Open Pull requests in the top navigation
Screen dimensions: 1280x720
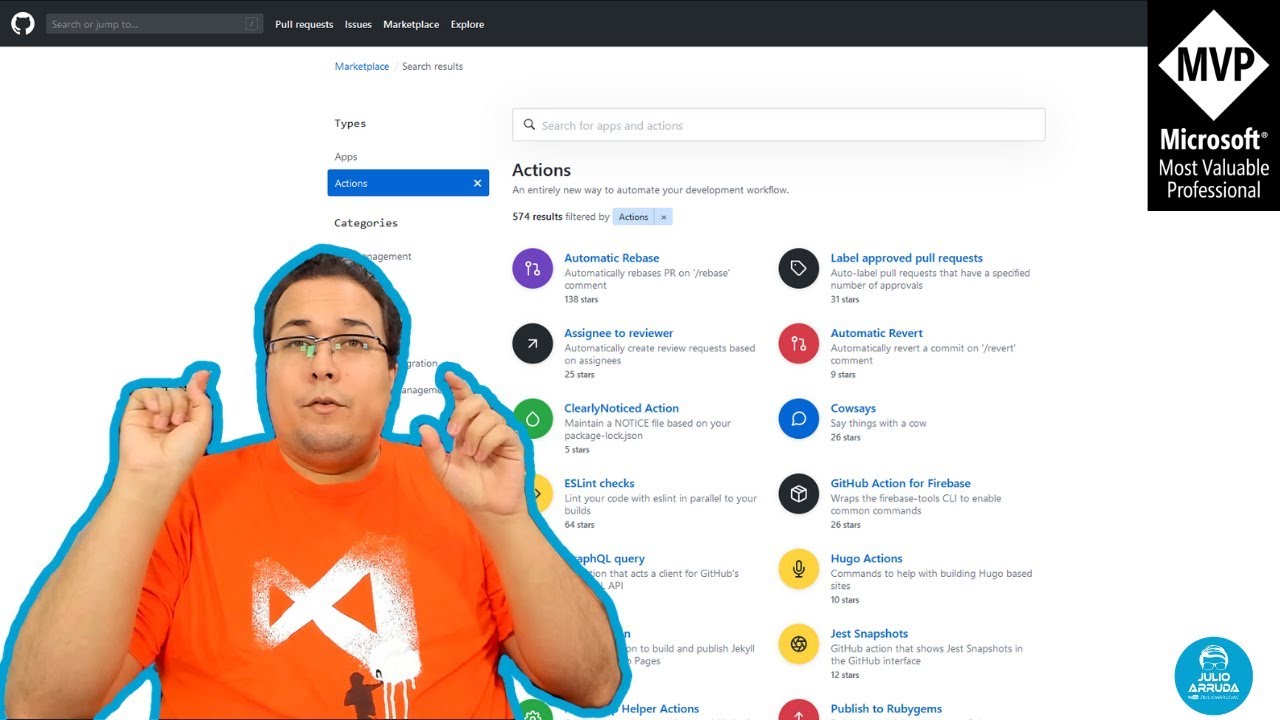[304, 24]
